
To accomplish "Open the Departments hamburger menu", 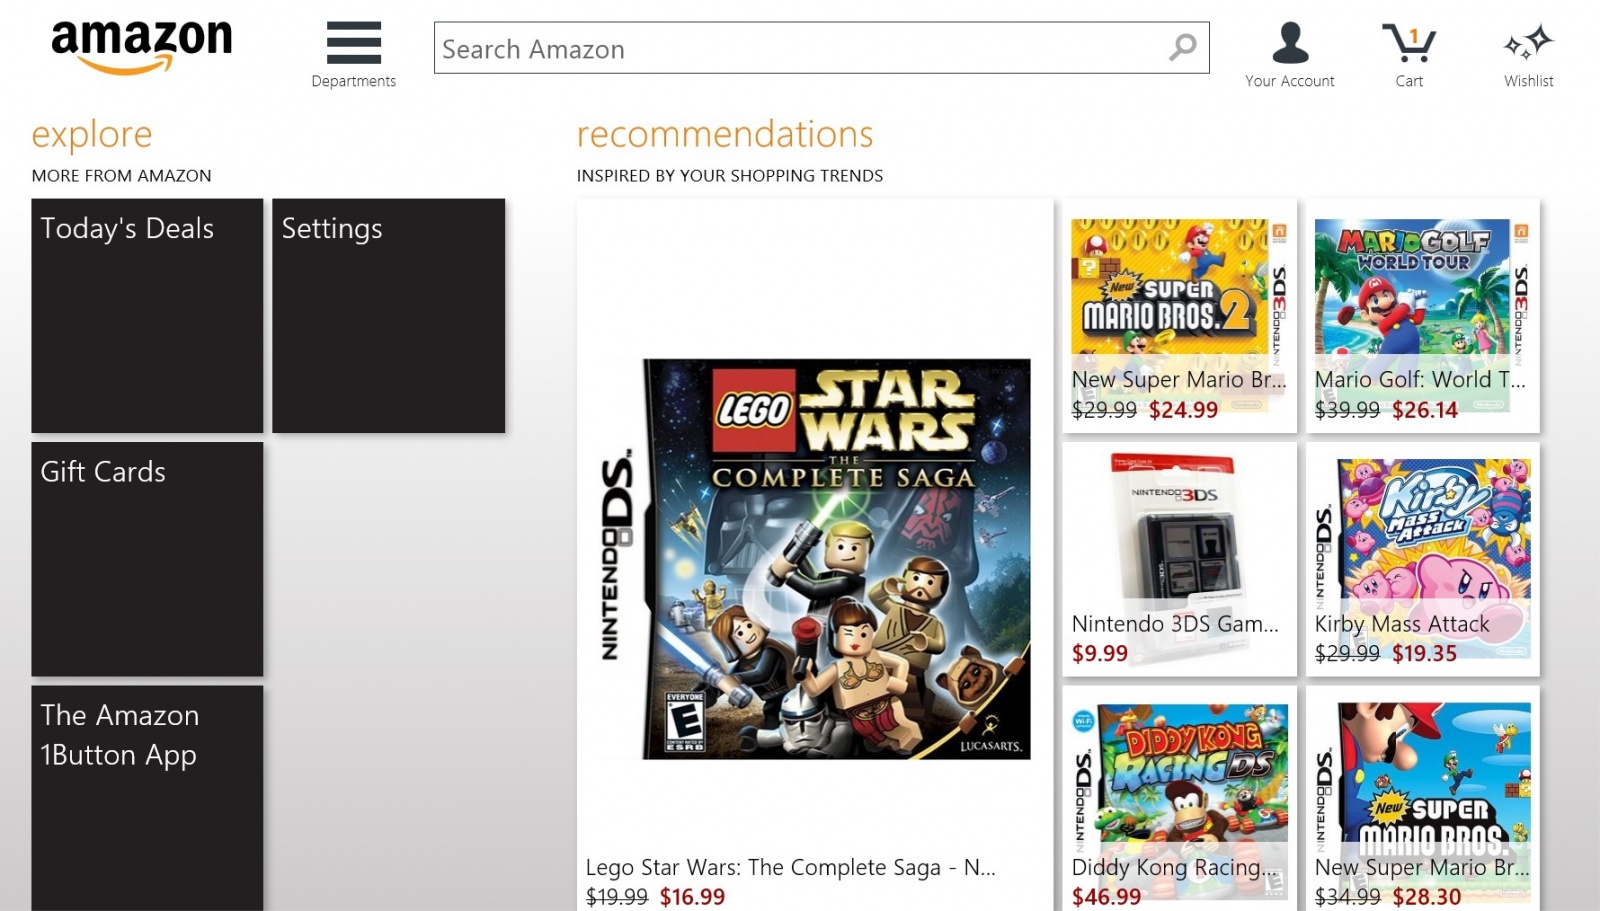I will pyautogui.click(x=353, y=45).
